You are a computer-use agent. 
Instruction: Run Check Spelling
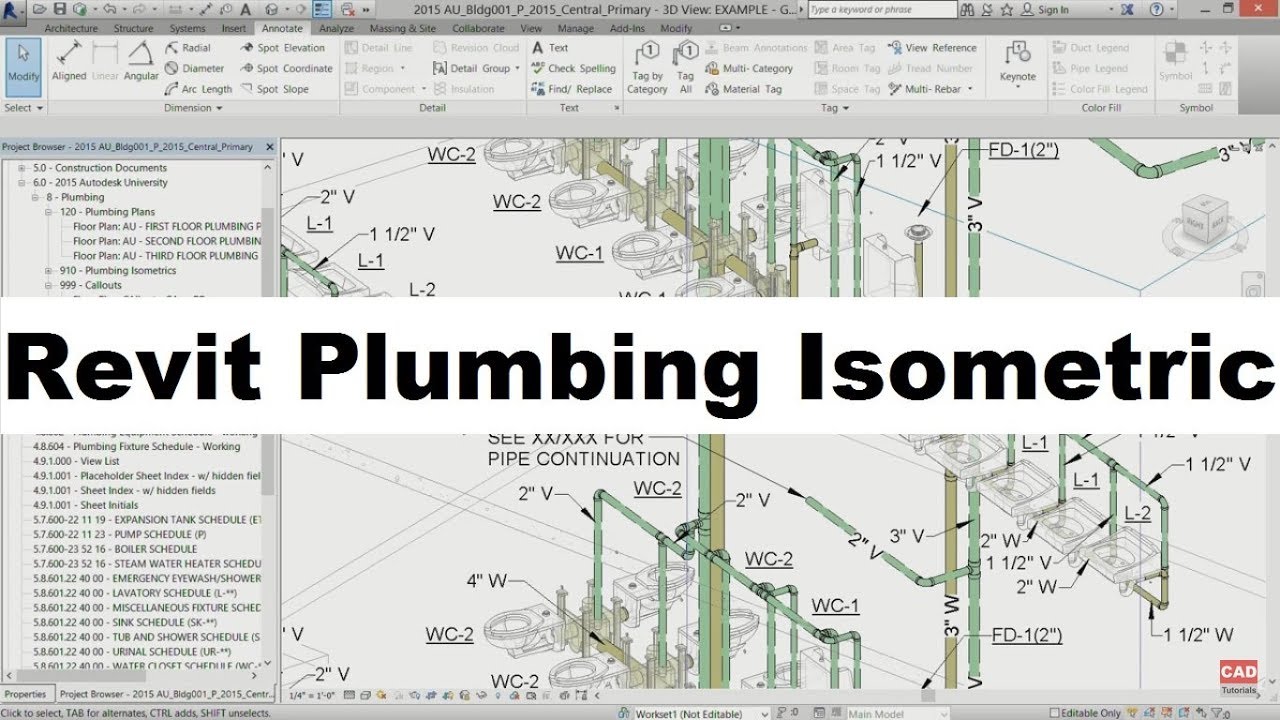tap(573, 69)
